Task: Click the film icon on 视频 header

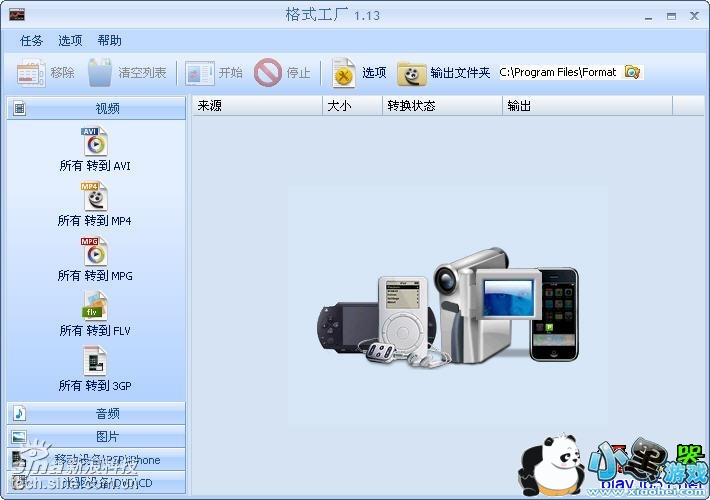Action: (x=19, y=108)
